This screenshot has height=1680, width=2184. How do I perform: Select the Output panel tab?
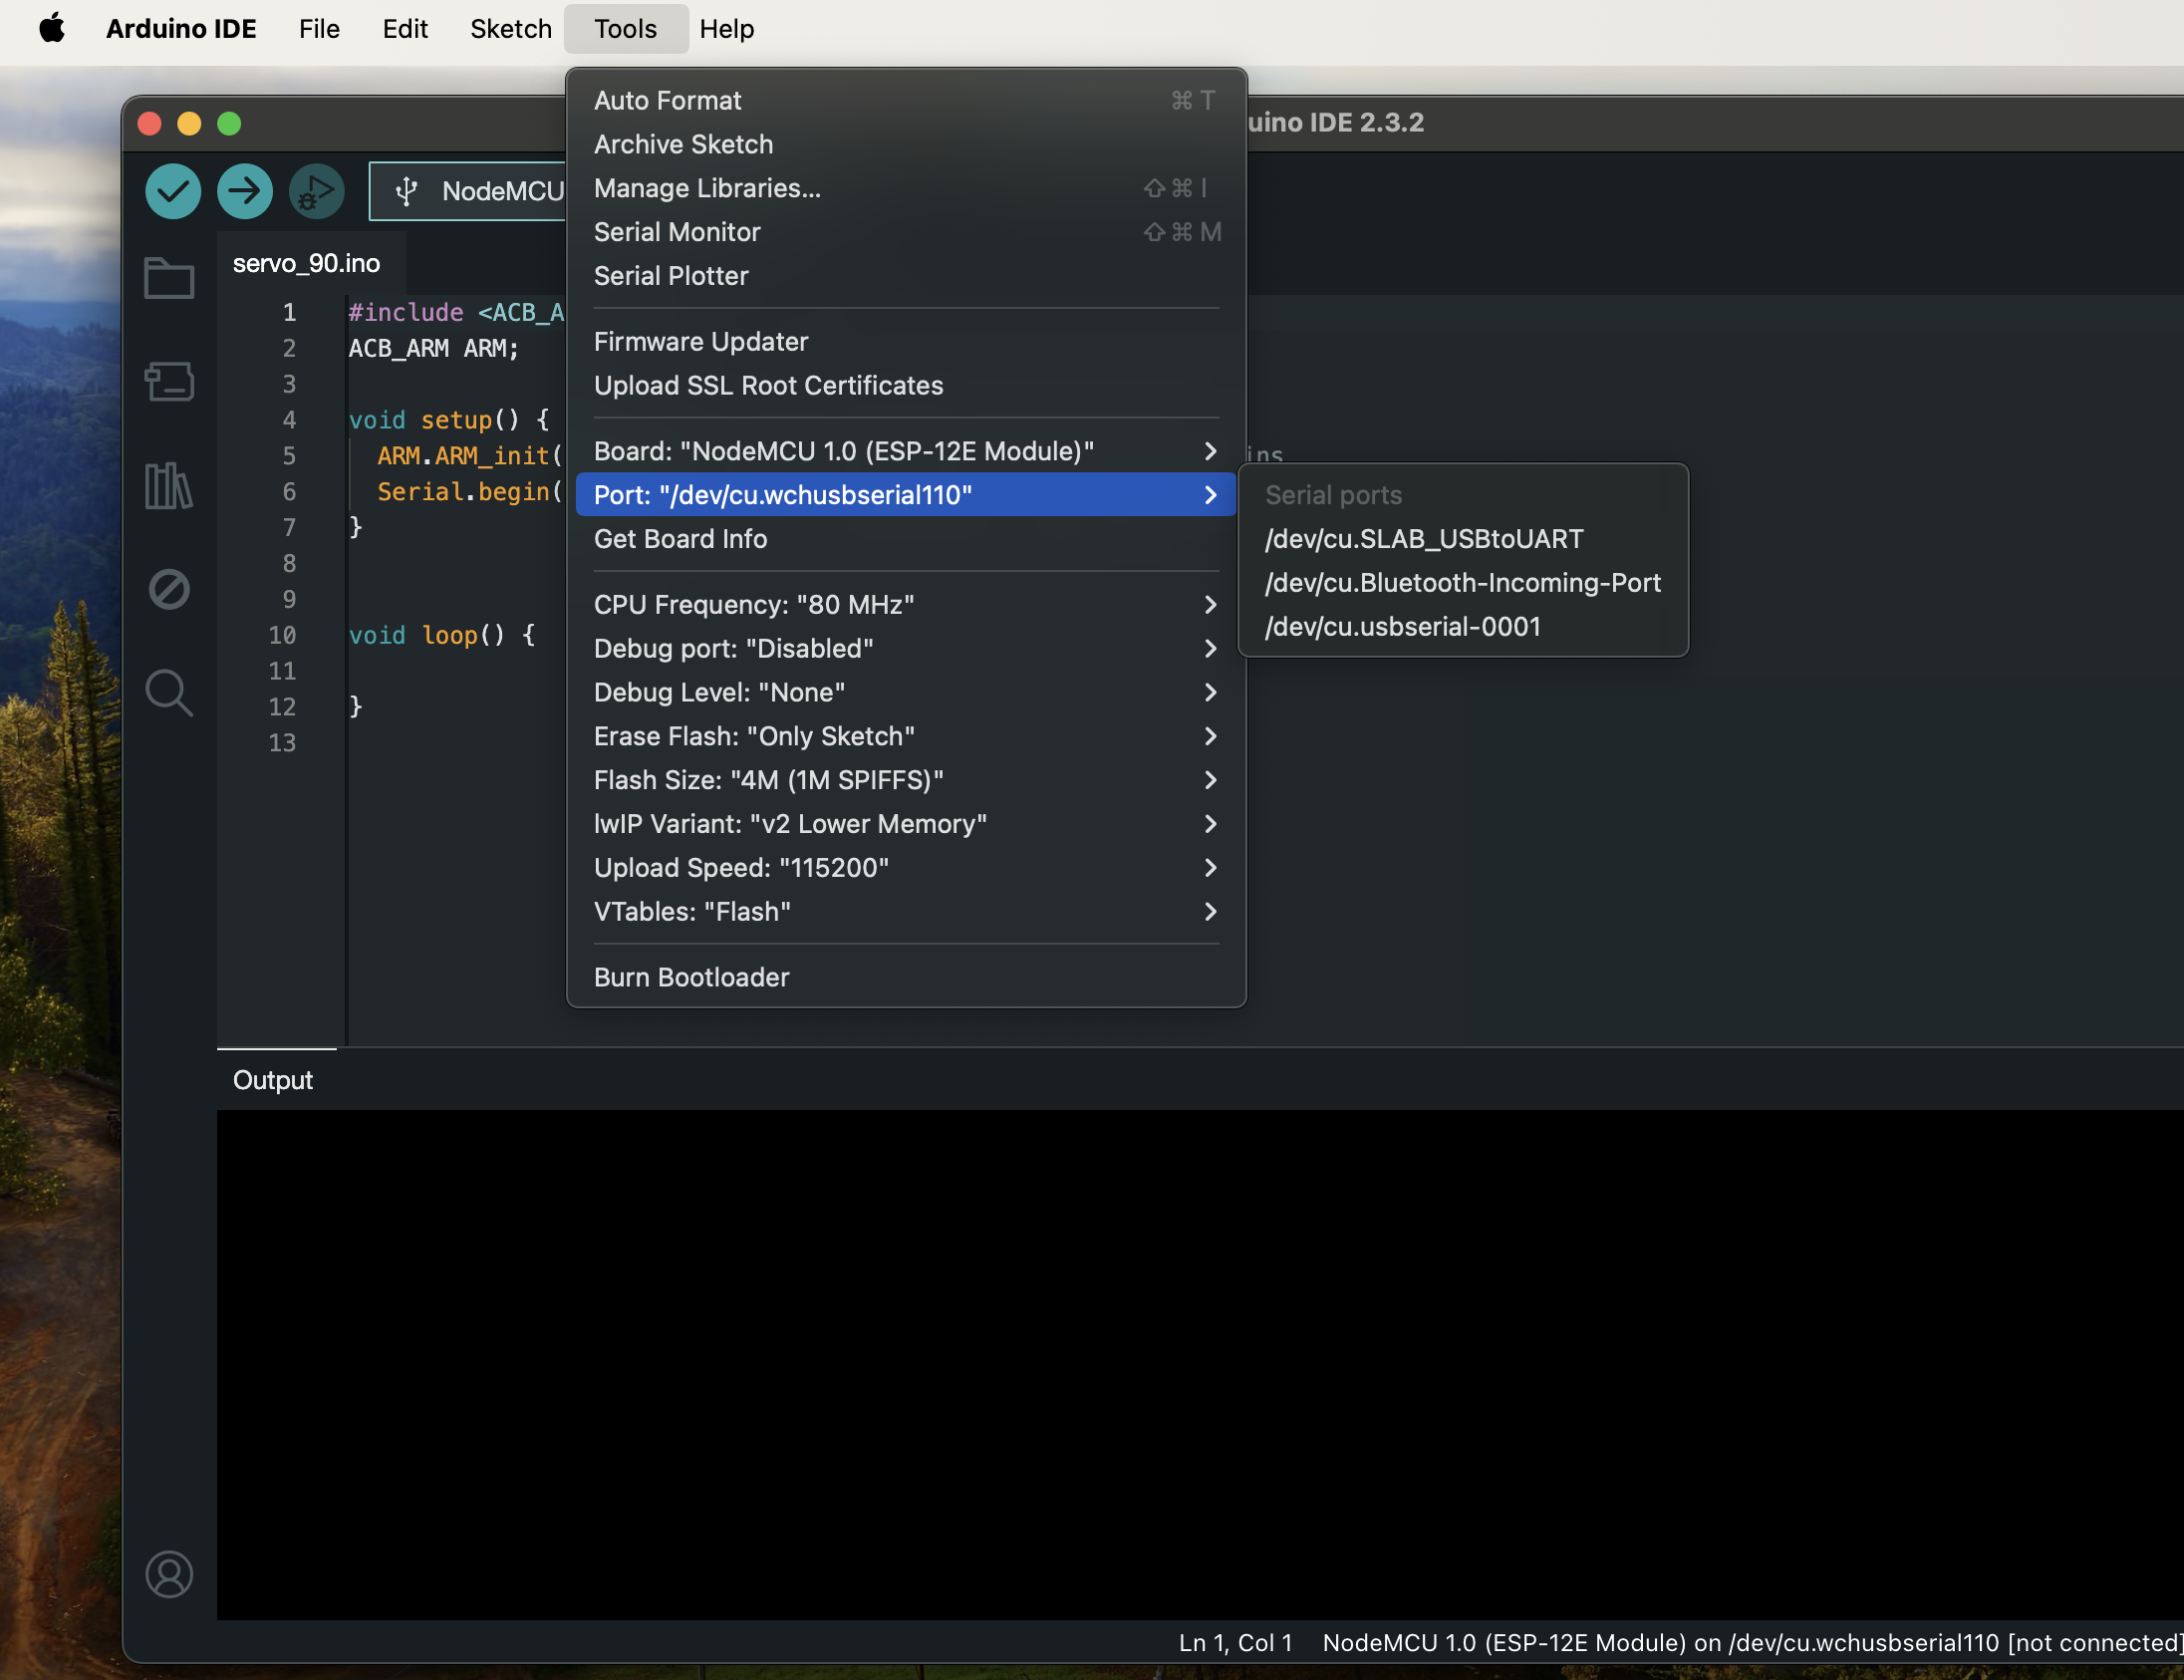[x=273, y=1080]
